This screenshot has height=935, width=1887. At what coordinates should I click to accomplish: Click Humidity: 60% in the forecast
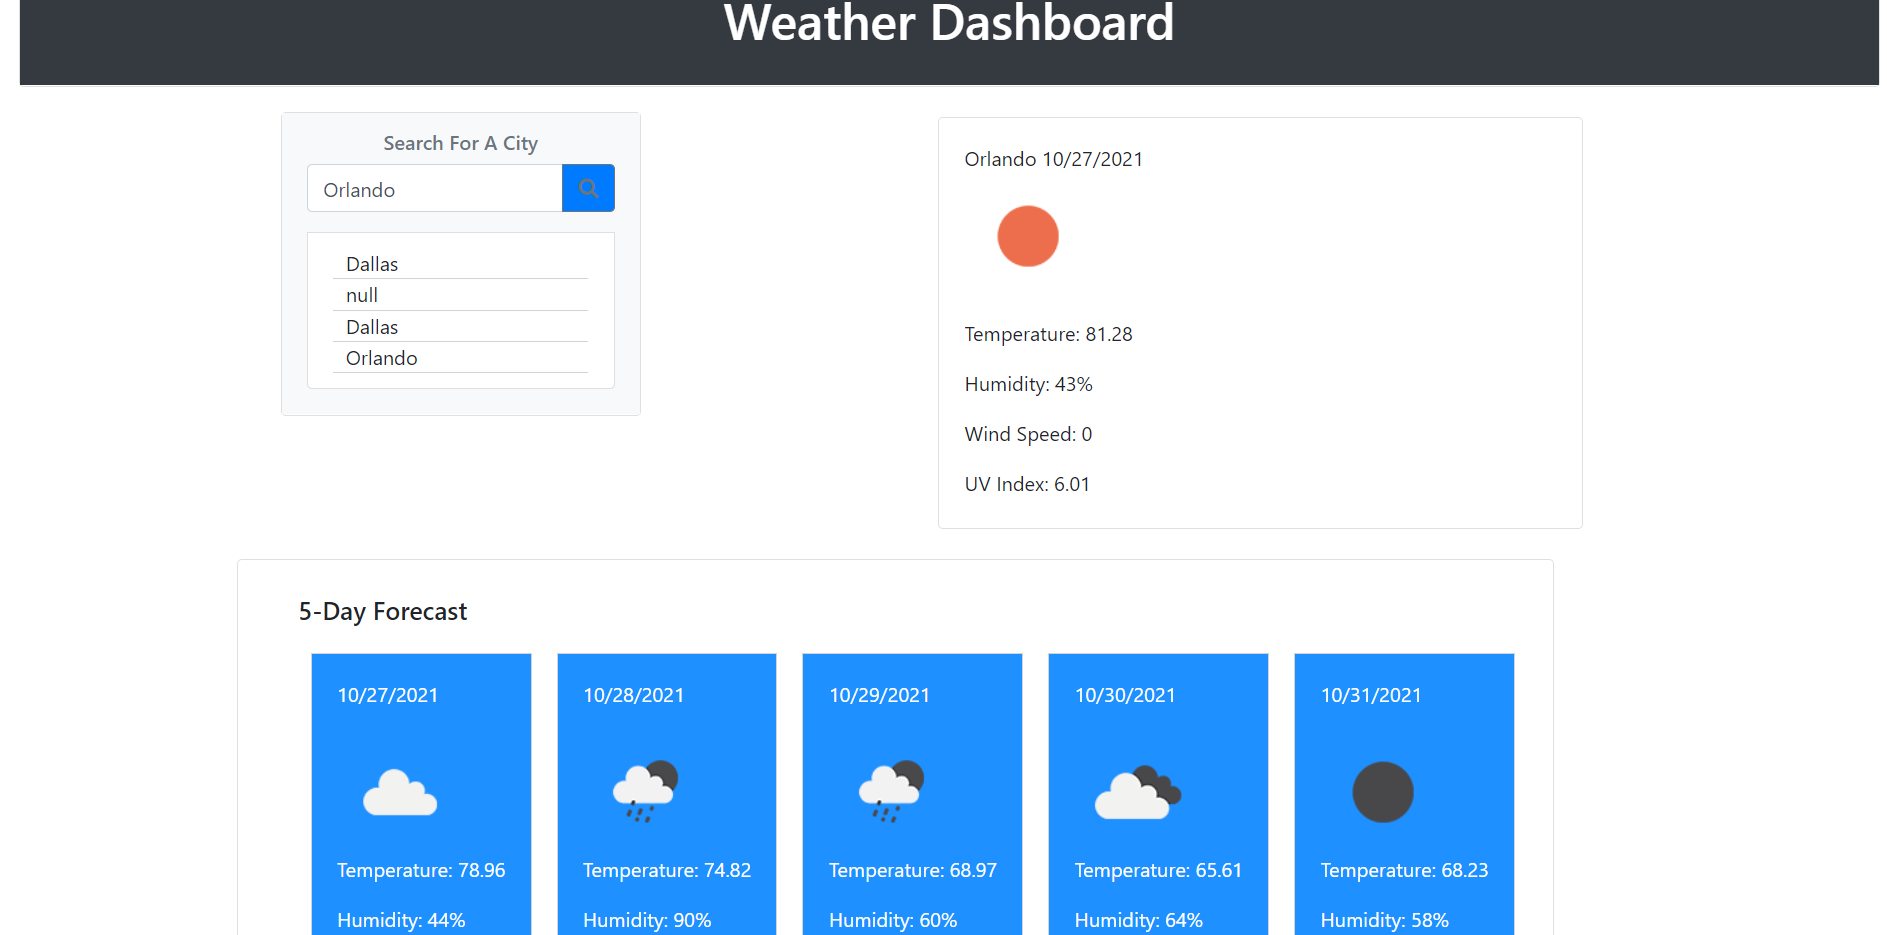click(893, 920)
